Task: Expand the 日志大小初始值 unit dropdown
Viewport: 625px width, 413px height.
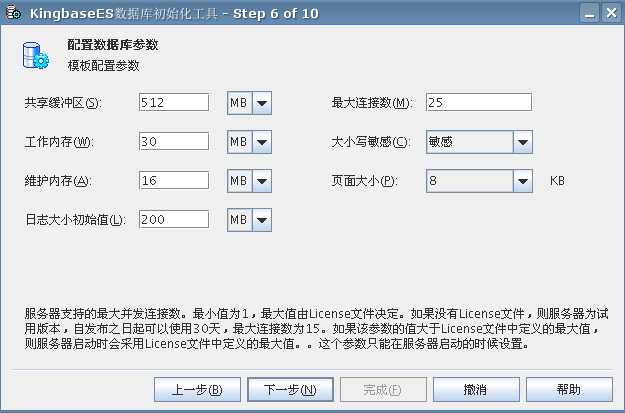Action: pyautogui.click(x=250, y=220)
